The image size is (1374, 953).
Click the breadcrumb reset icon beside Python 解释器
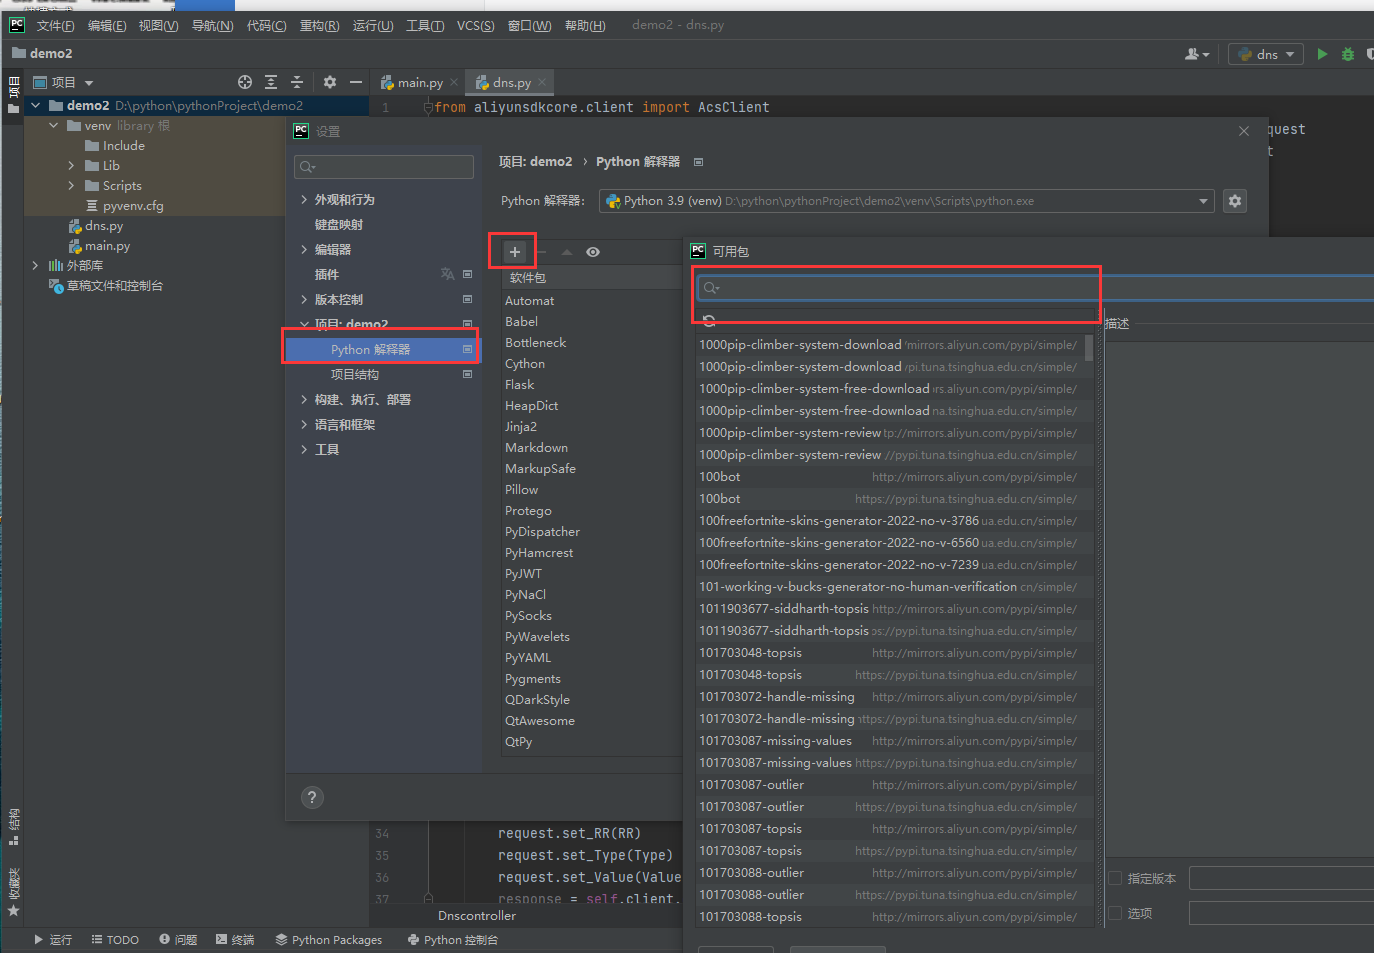point(699,162)
